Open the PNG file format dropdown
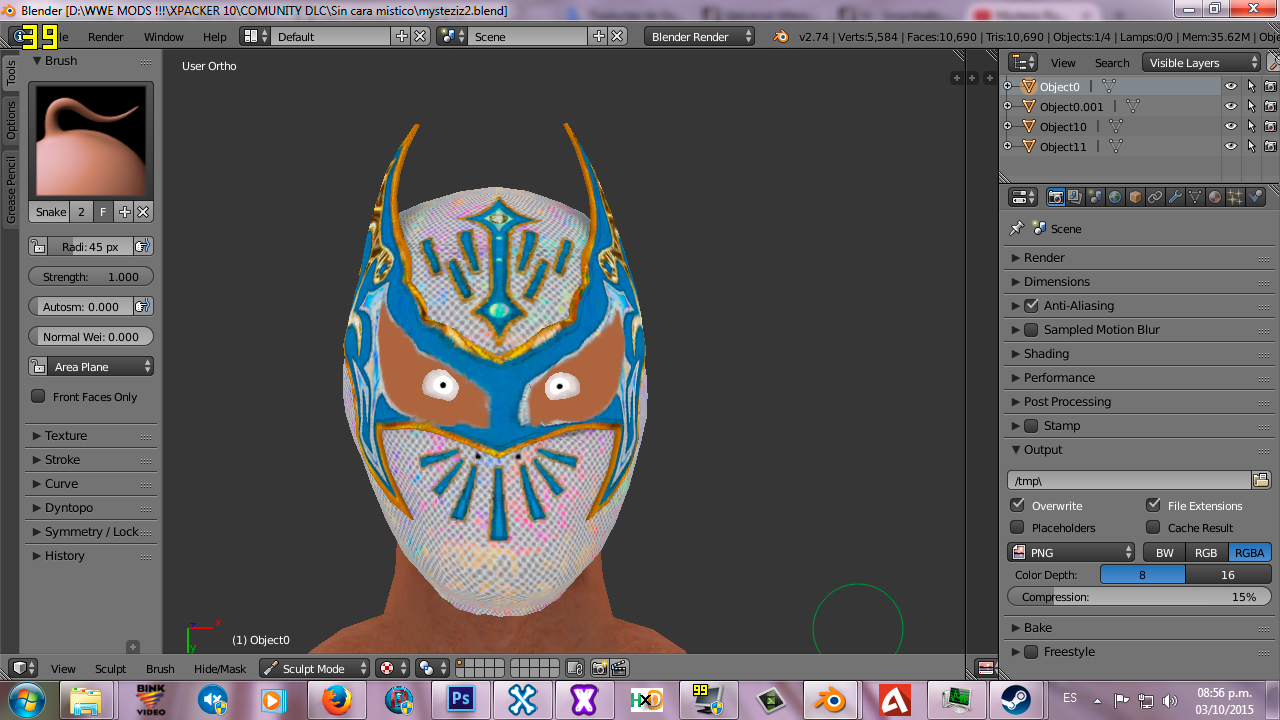This screenshot has height=720, width=1280. [1071, 552]
